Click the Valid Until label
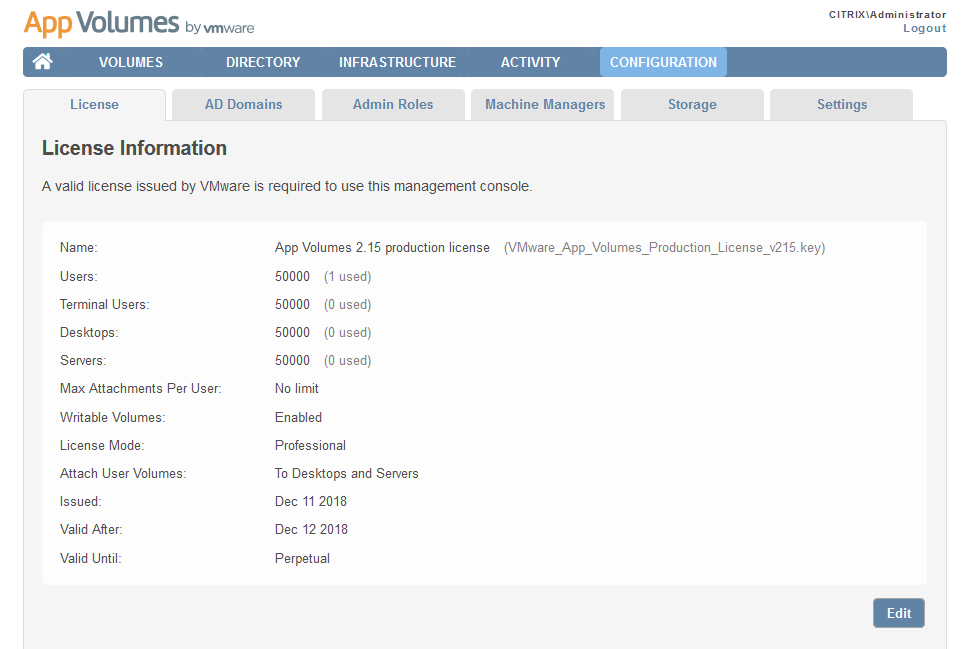This screenshot has width=970, height=649. click(90, 559)
